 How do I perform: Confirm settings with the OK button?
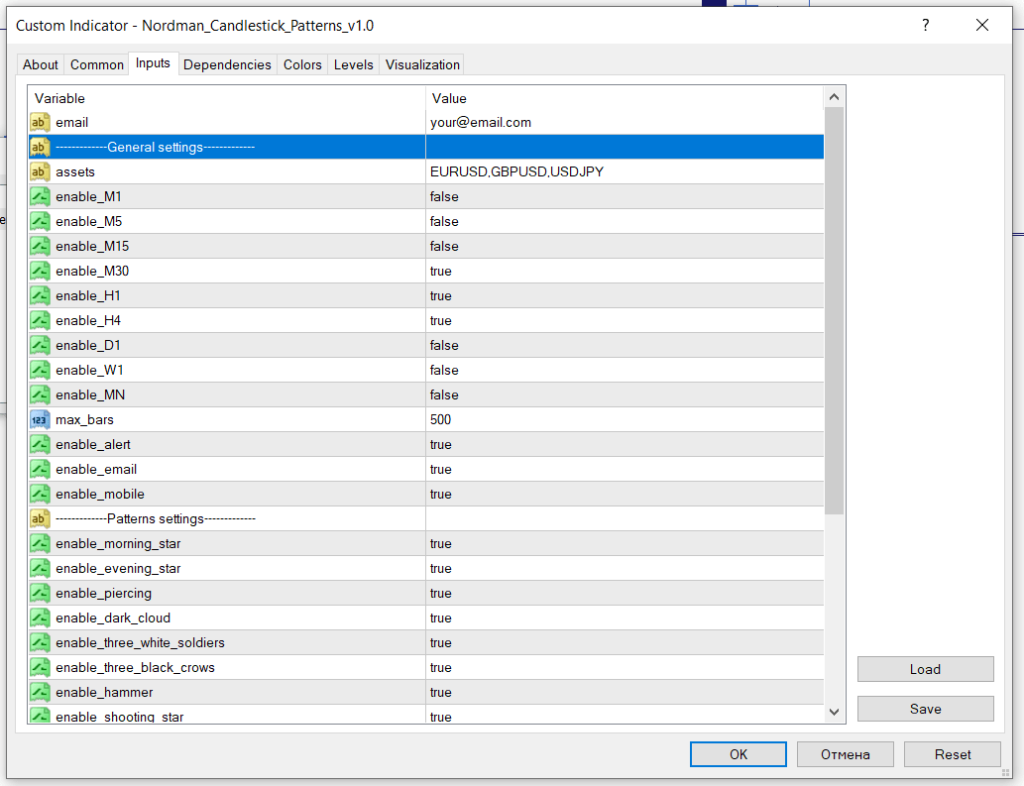[738, 754]
